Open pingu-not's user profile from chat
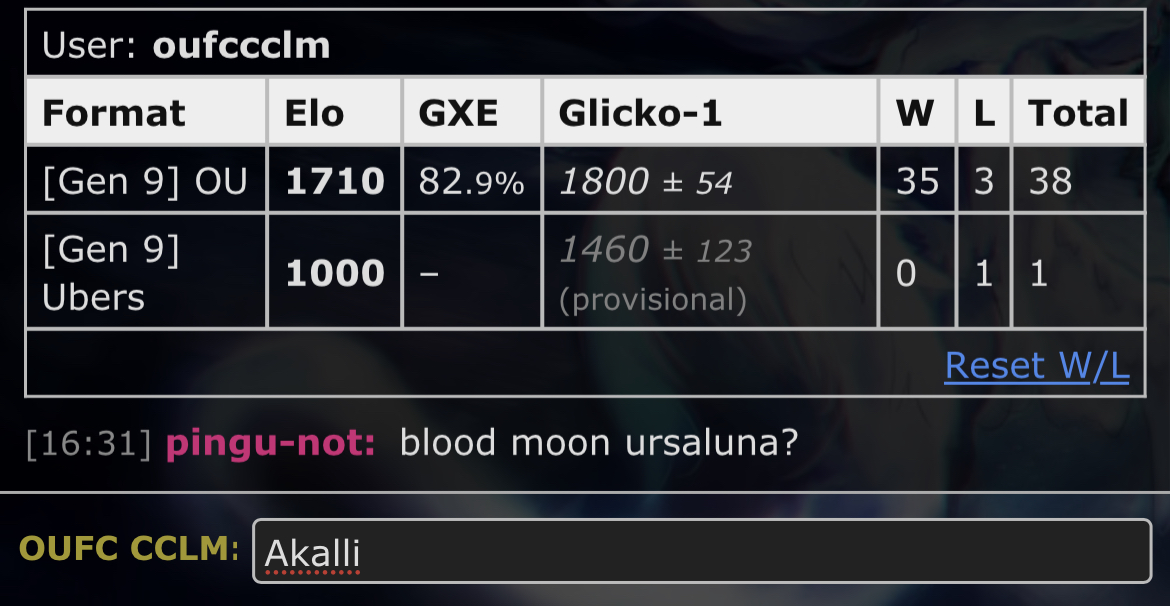 click(x=270, y=443)
